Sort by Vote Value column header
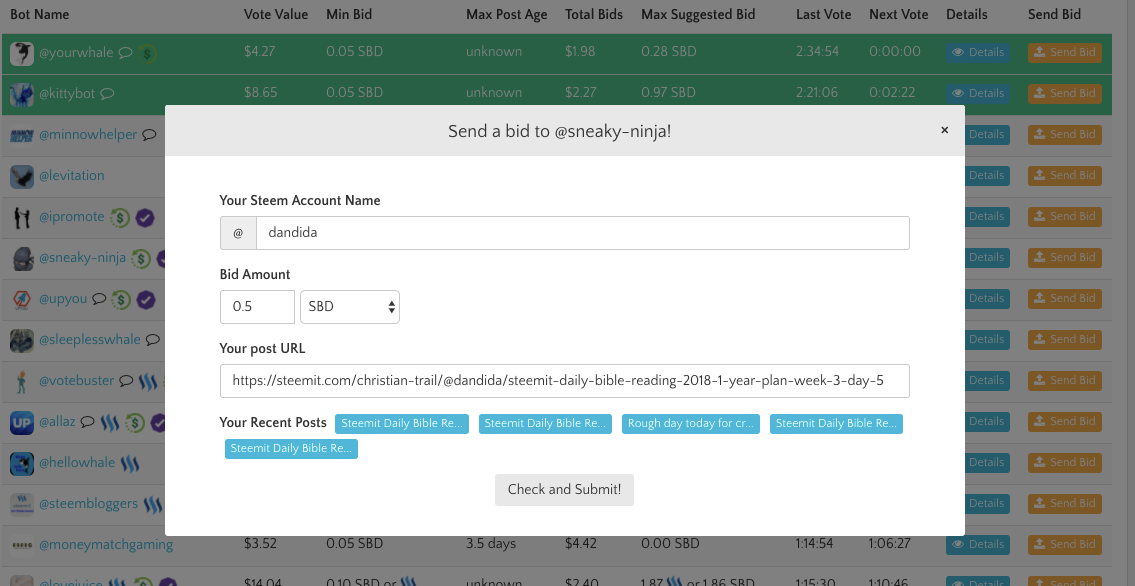The height and width of the screenshot is (586, 1135). pos(276,14)
